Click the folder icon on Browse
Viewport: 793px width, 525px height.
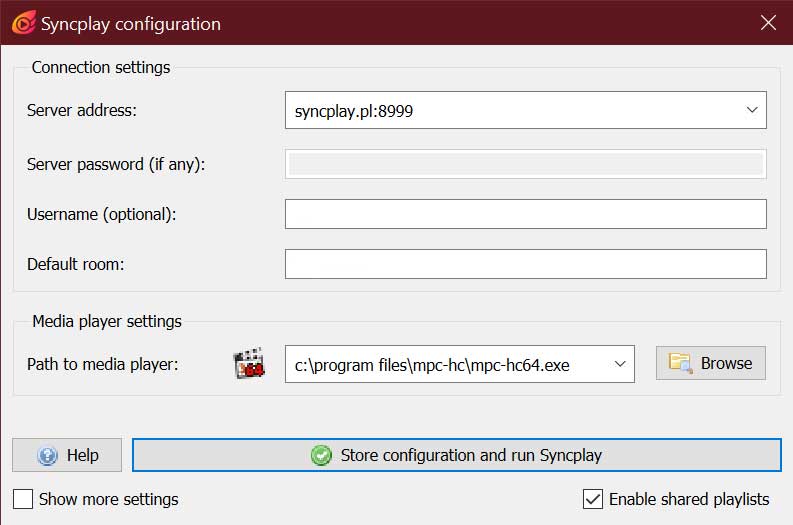(x=680, y=363)
